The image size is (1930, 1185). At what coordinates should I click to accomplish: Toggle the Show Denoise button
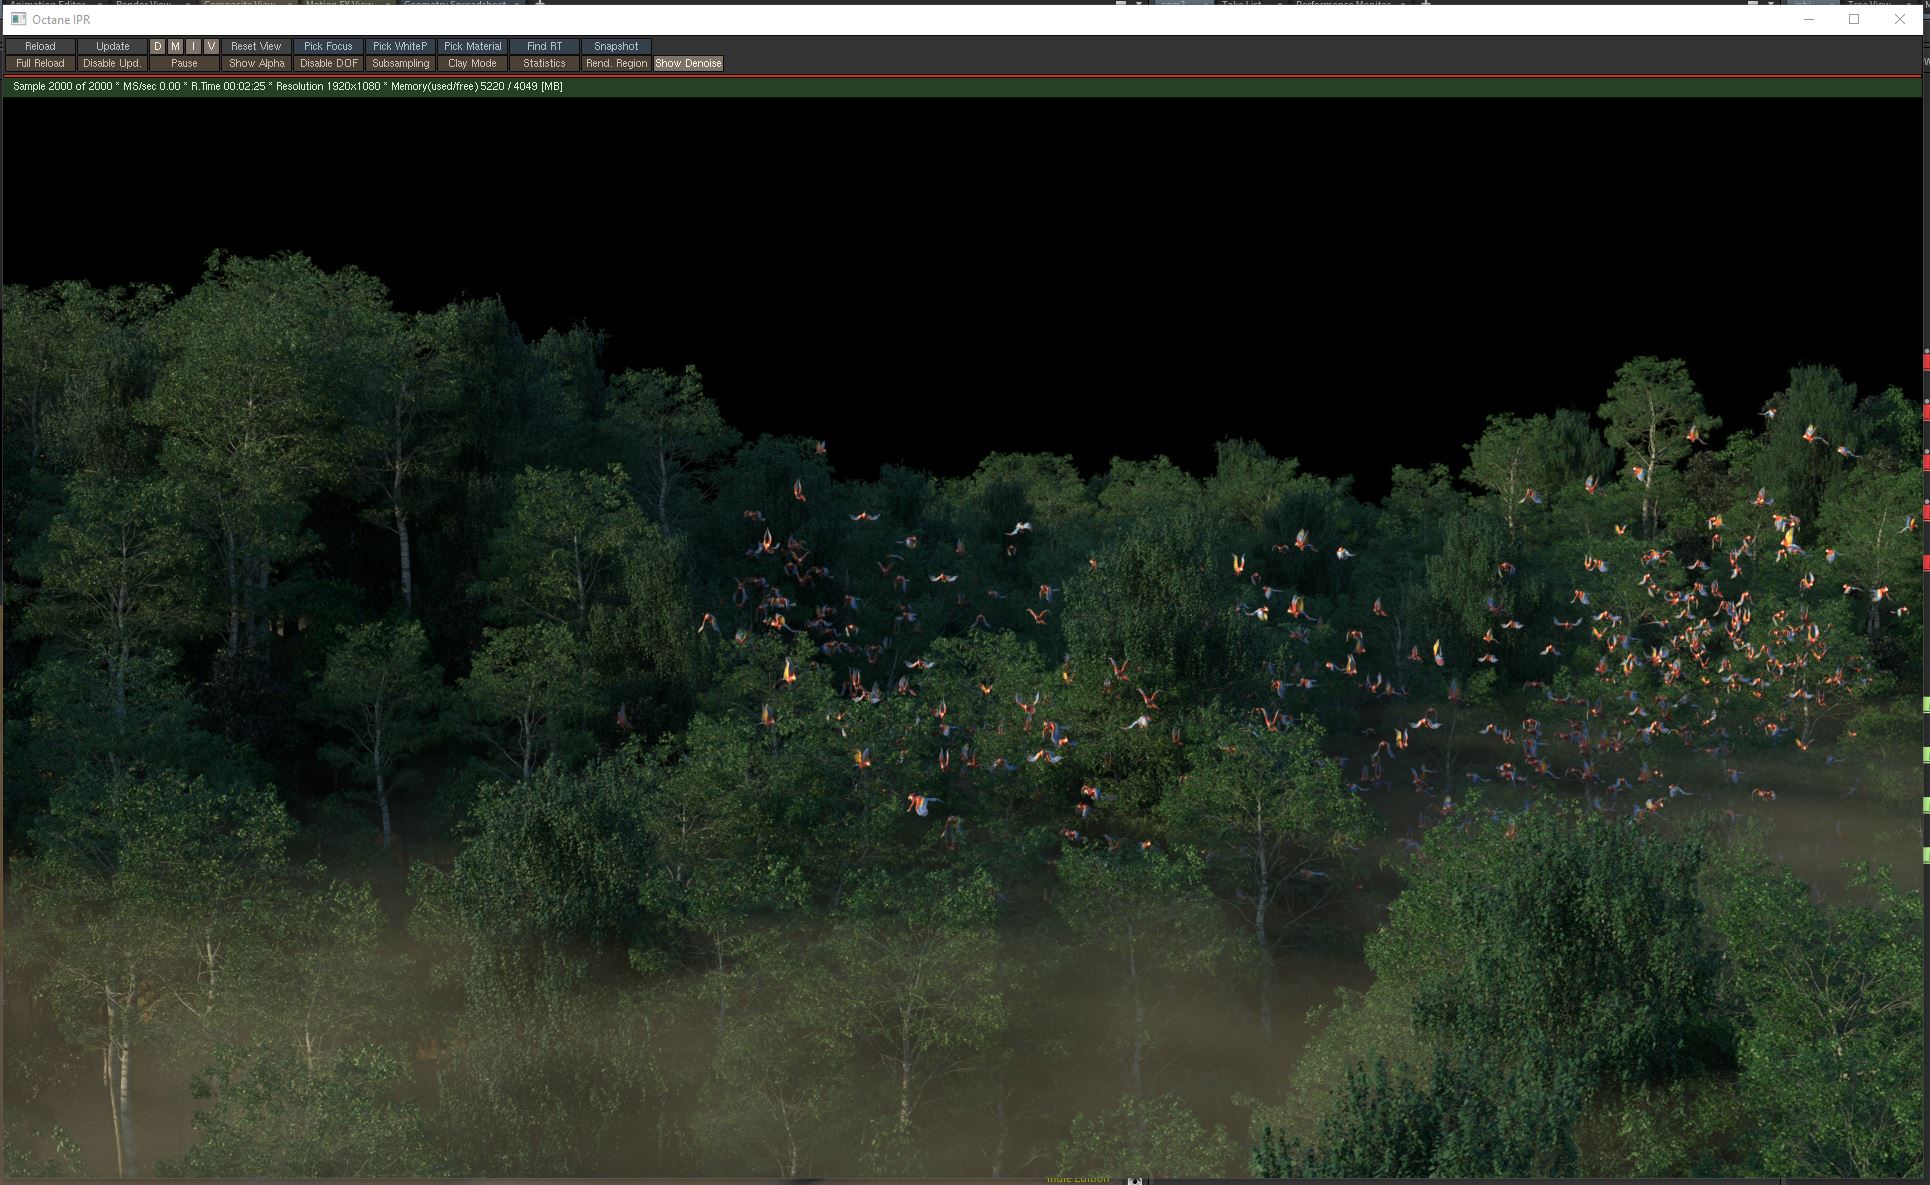click(x=688, y=63)
